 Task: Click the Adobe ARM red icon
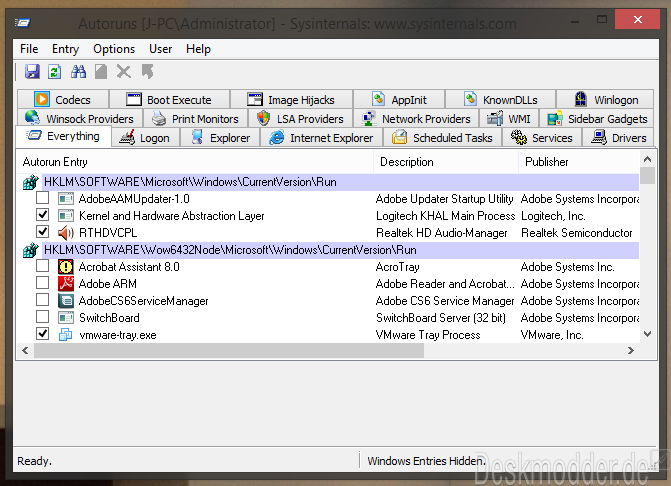pyautogui.click(x=65, y=284)
